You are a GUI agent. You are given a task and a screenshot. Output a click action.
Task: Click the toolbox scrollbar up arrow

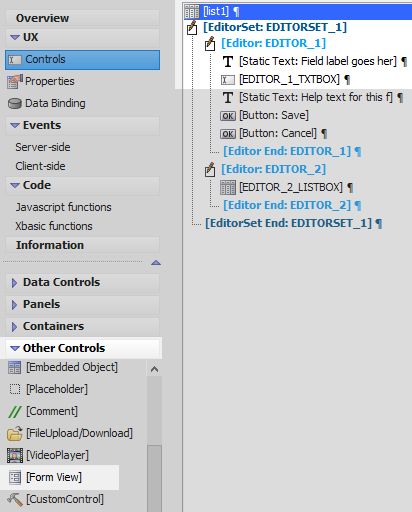(x=154, y=369)
